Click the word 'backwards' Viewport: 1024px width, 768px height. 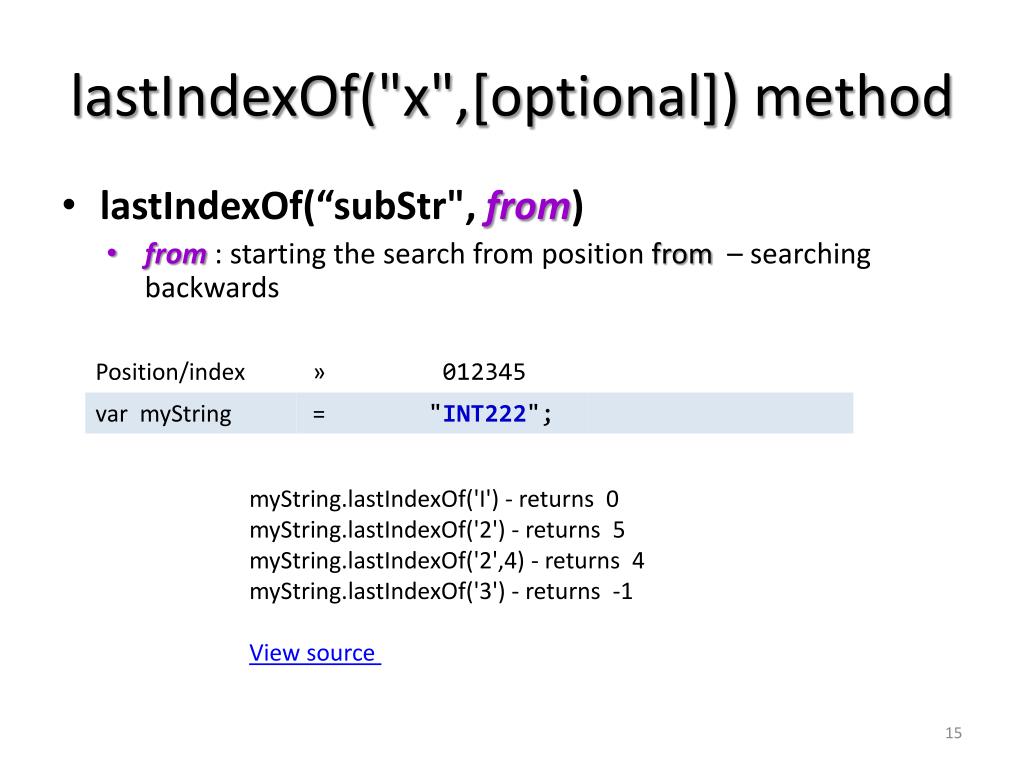[x=212, y=288]
